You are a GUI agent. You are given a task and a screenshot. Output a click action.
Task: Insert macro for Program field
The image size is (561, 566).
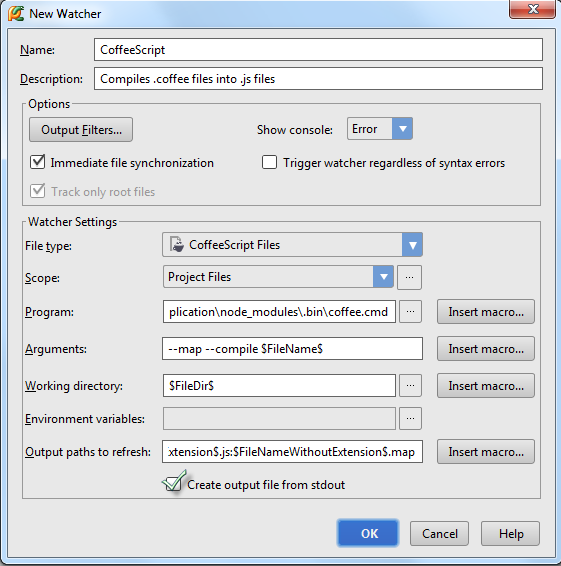tap(486, 312)
